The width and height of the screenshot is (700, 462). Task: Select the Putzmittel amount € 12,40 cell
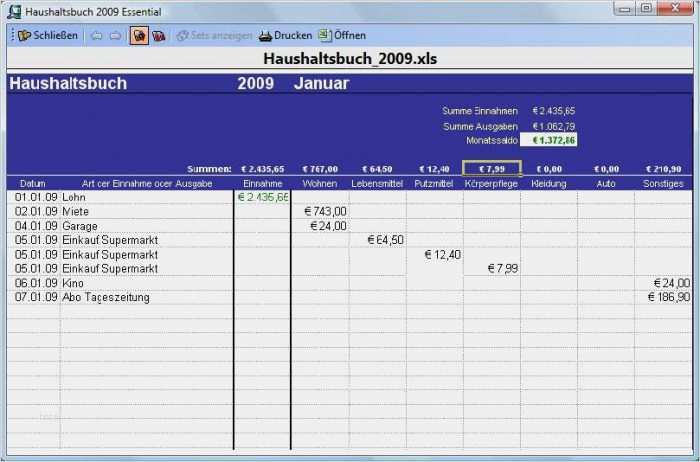[x=442, y=255]
